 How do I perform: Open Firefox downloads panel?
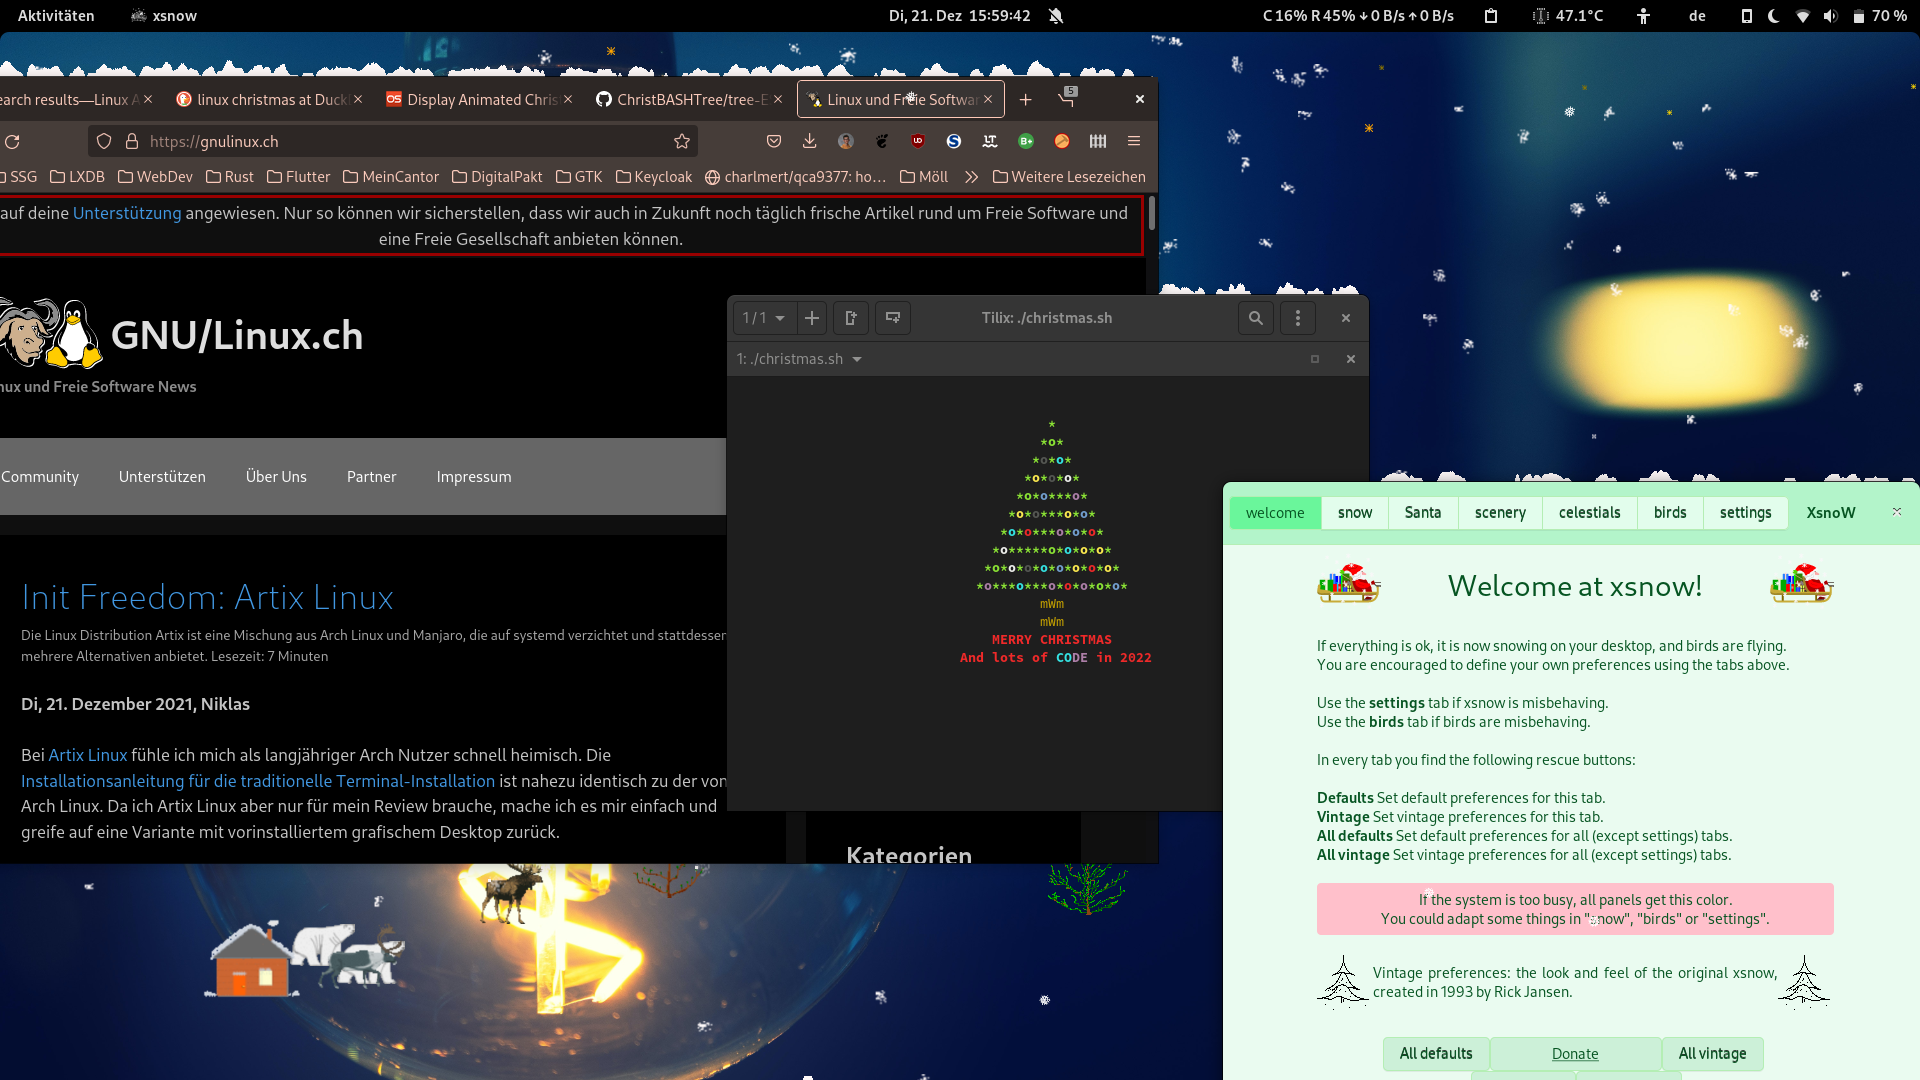(x=810, y=142)
